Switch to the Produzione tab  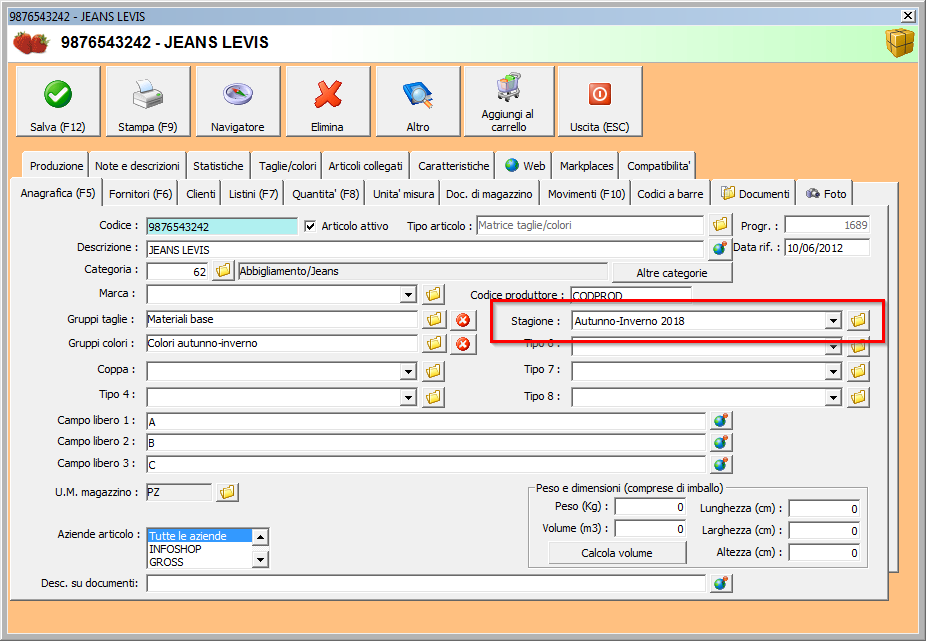click(56, 166)
